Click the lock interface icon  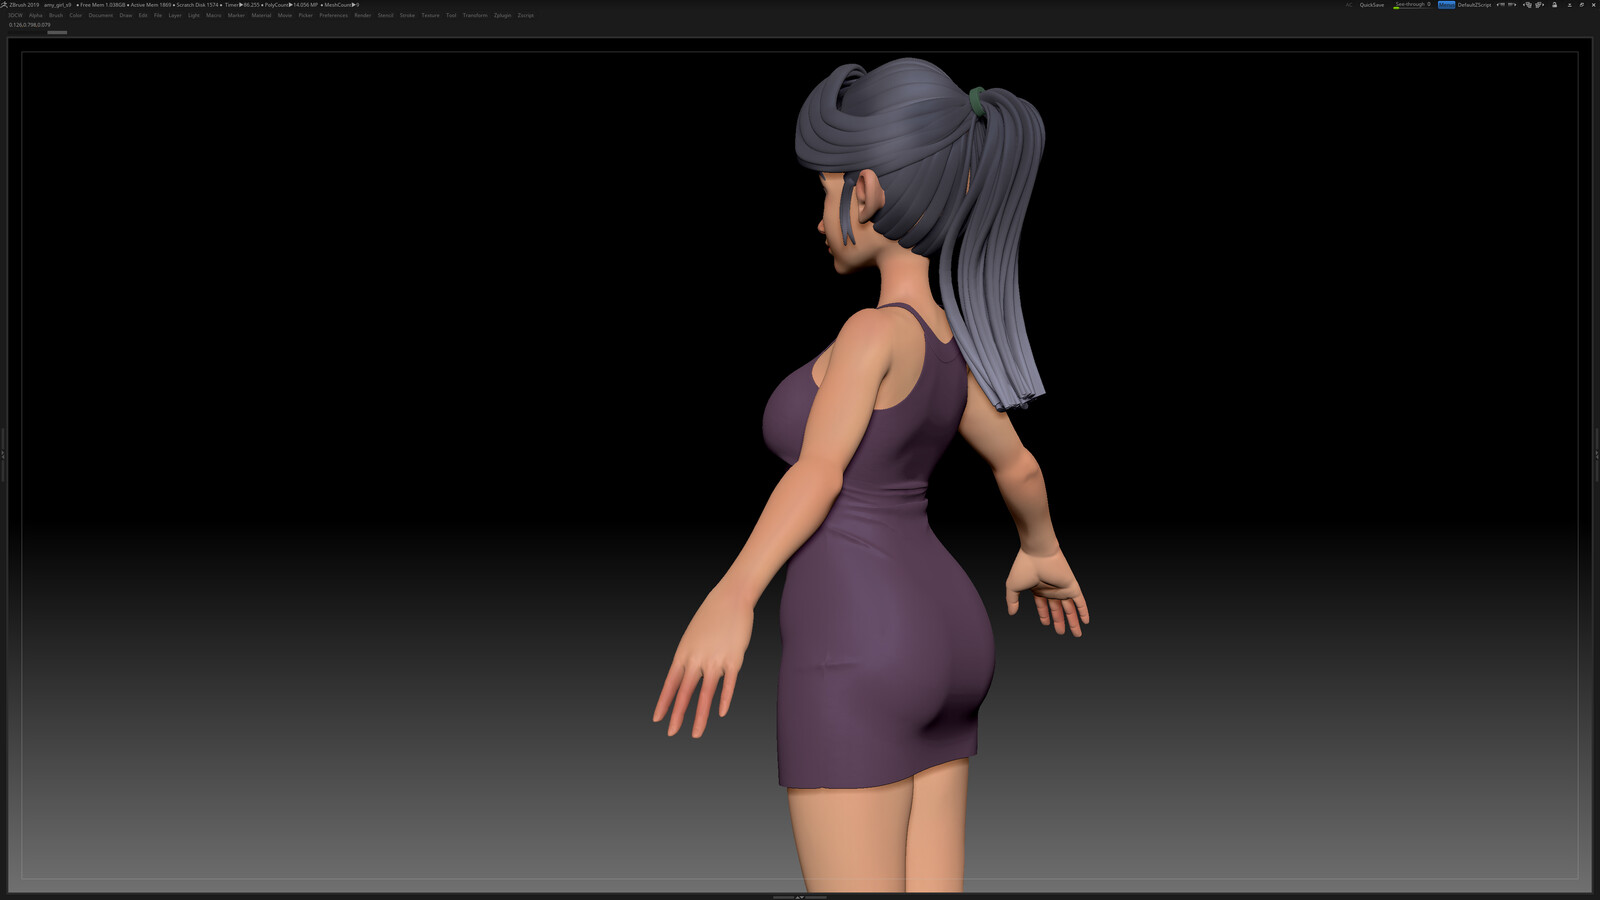pyautogui.click(x=1554, y=5)
